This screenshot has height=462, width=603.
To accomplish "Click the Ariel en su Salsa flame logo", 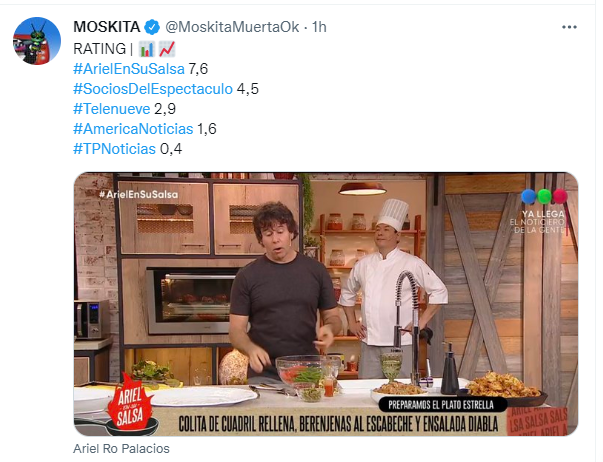I will pos(130,402).
